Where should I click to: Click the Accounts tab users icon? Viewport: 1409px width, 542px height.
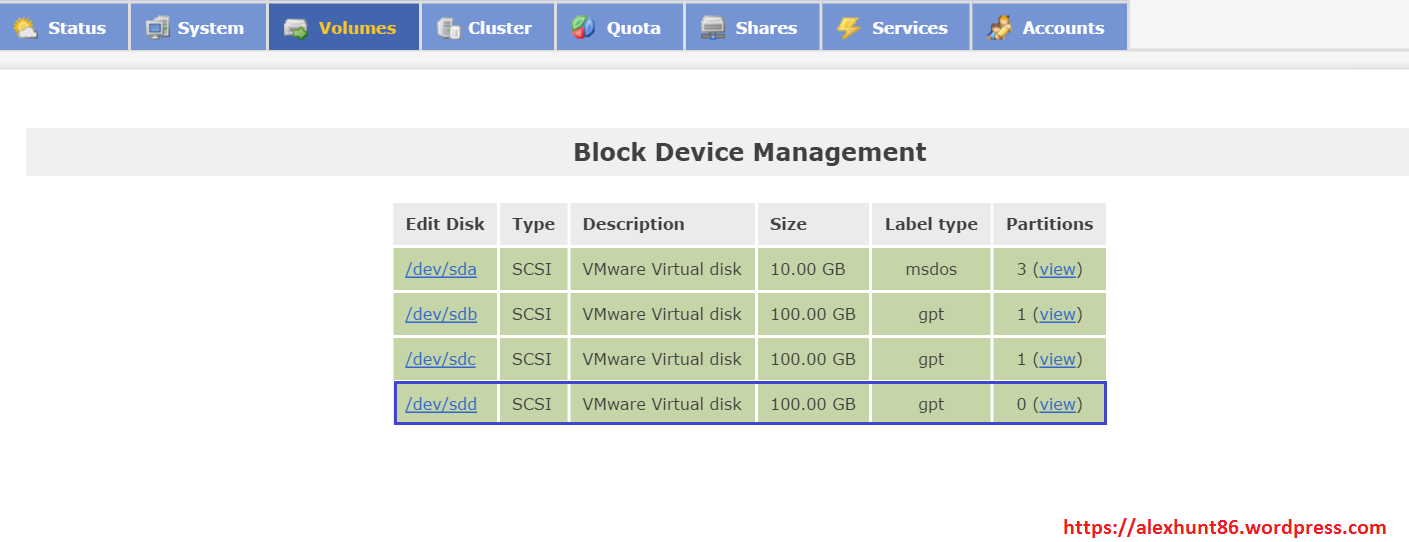[x=999, y=28]
